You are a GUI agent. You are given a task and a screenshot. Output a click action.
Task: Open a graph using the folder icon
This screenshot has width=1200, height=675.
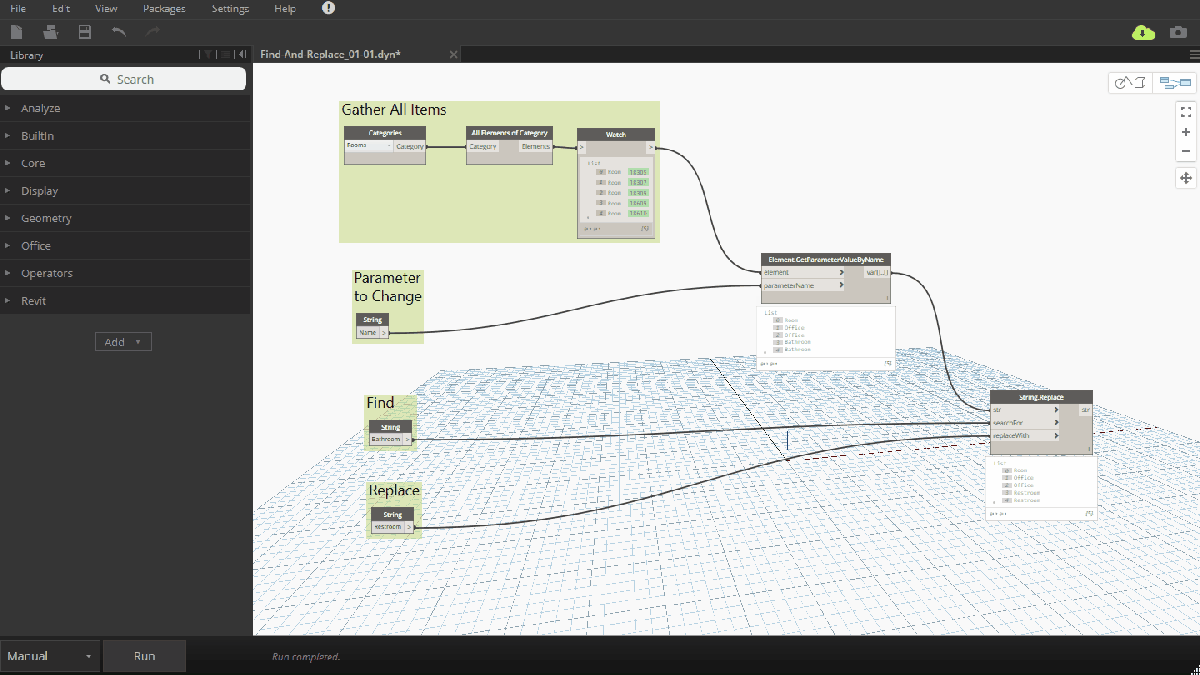[49, 31]
